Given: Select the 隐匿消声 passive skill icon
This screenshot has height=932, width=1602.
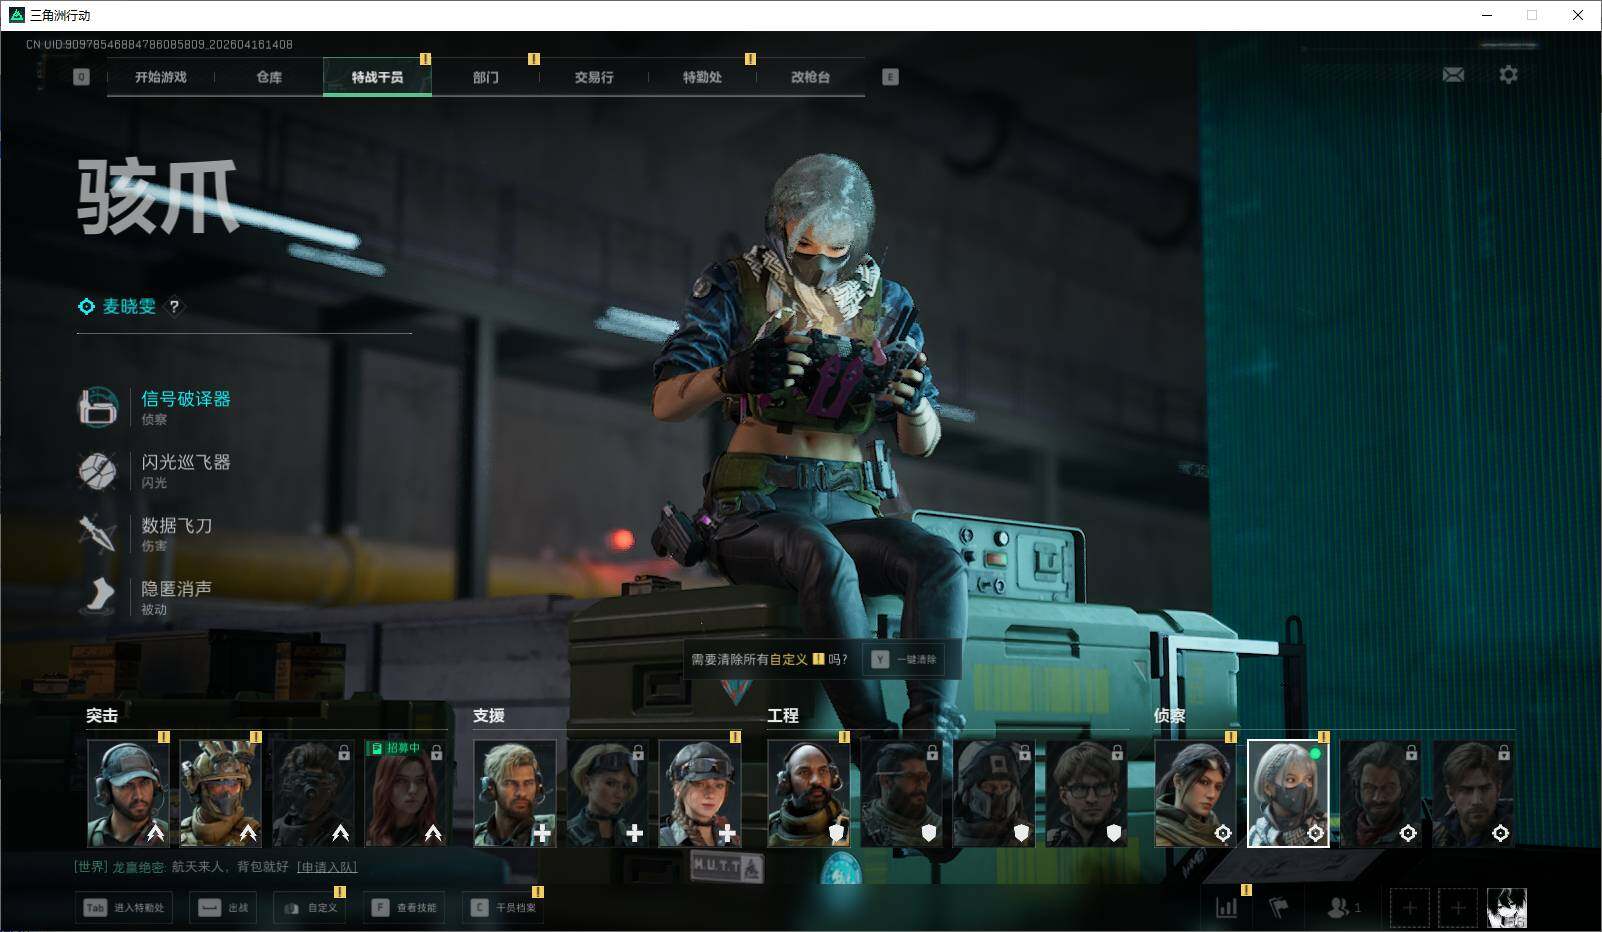Looking at the screenshot, I should point(98,596).
